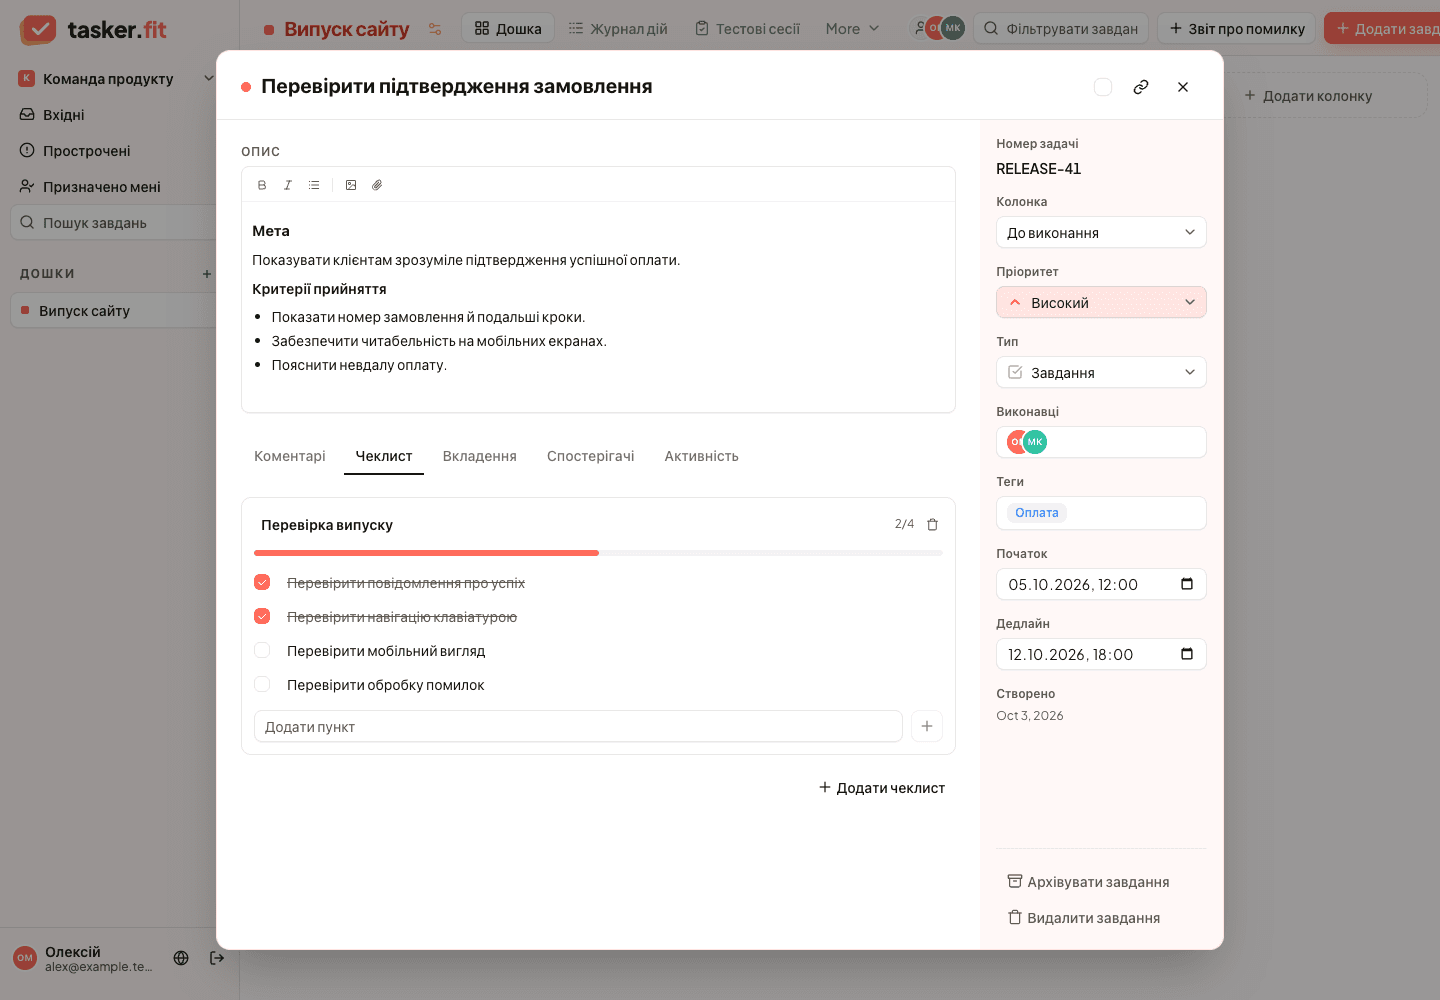Expand Команда продукту workspace selector
The image size is (1440, 1000).
tap(116, 78)
